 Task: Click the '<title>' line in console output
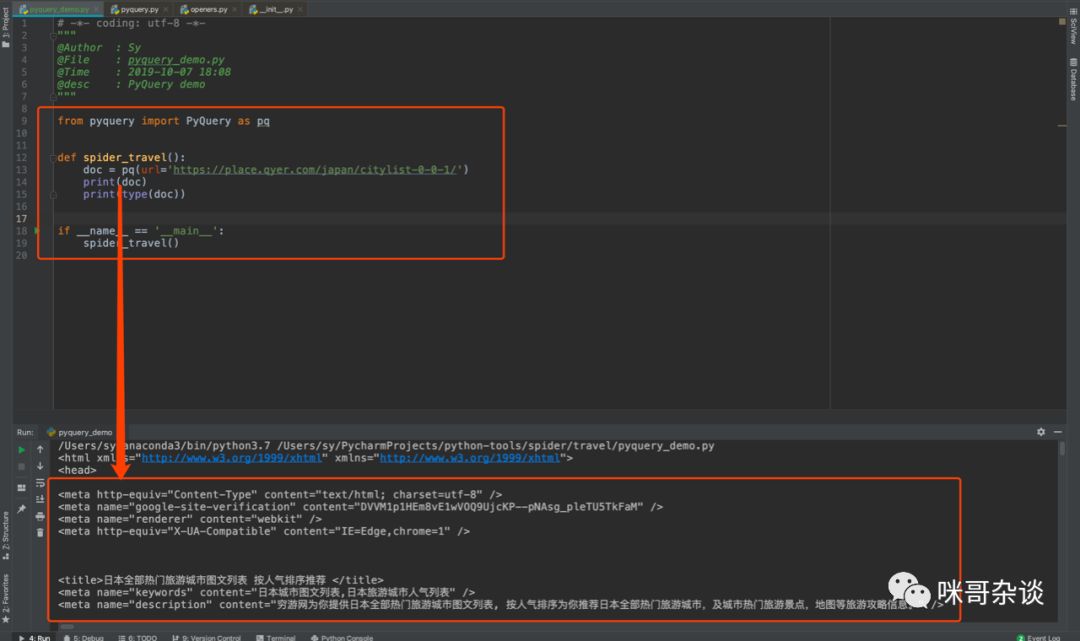tap(220, 580)
